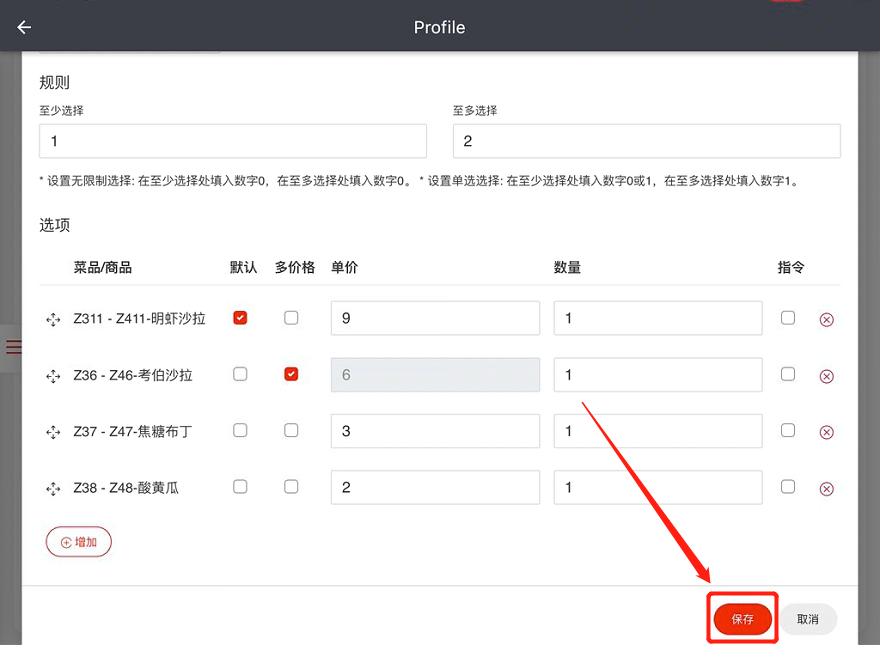This screenshot has width=880, height=645.
Task: Click the drag handle for Z36 考伯沙拉
Action: pyautogui.click(x=53, y=376)
